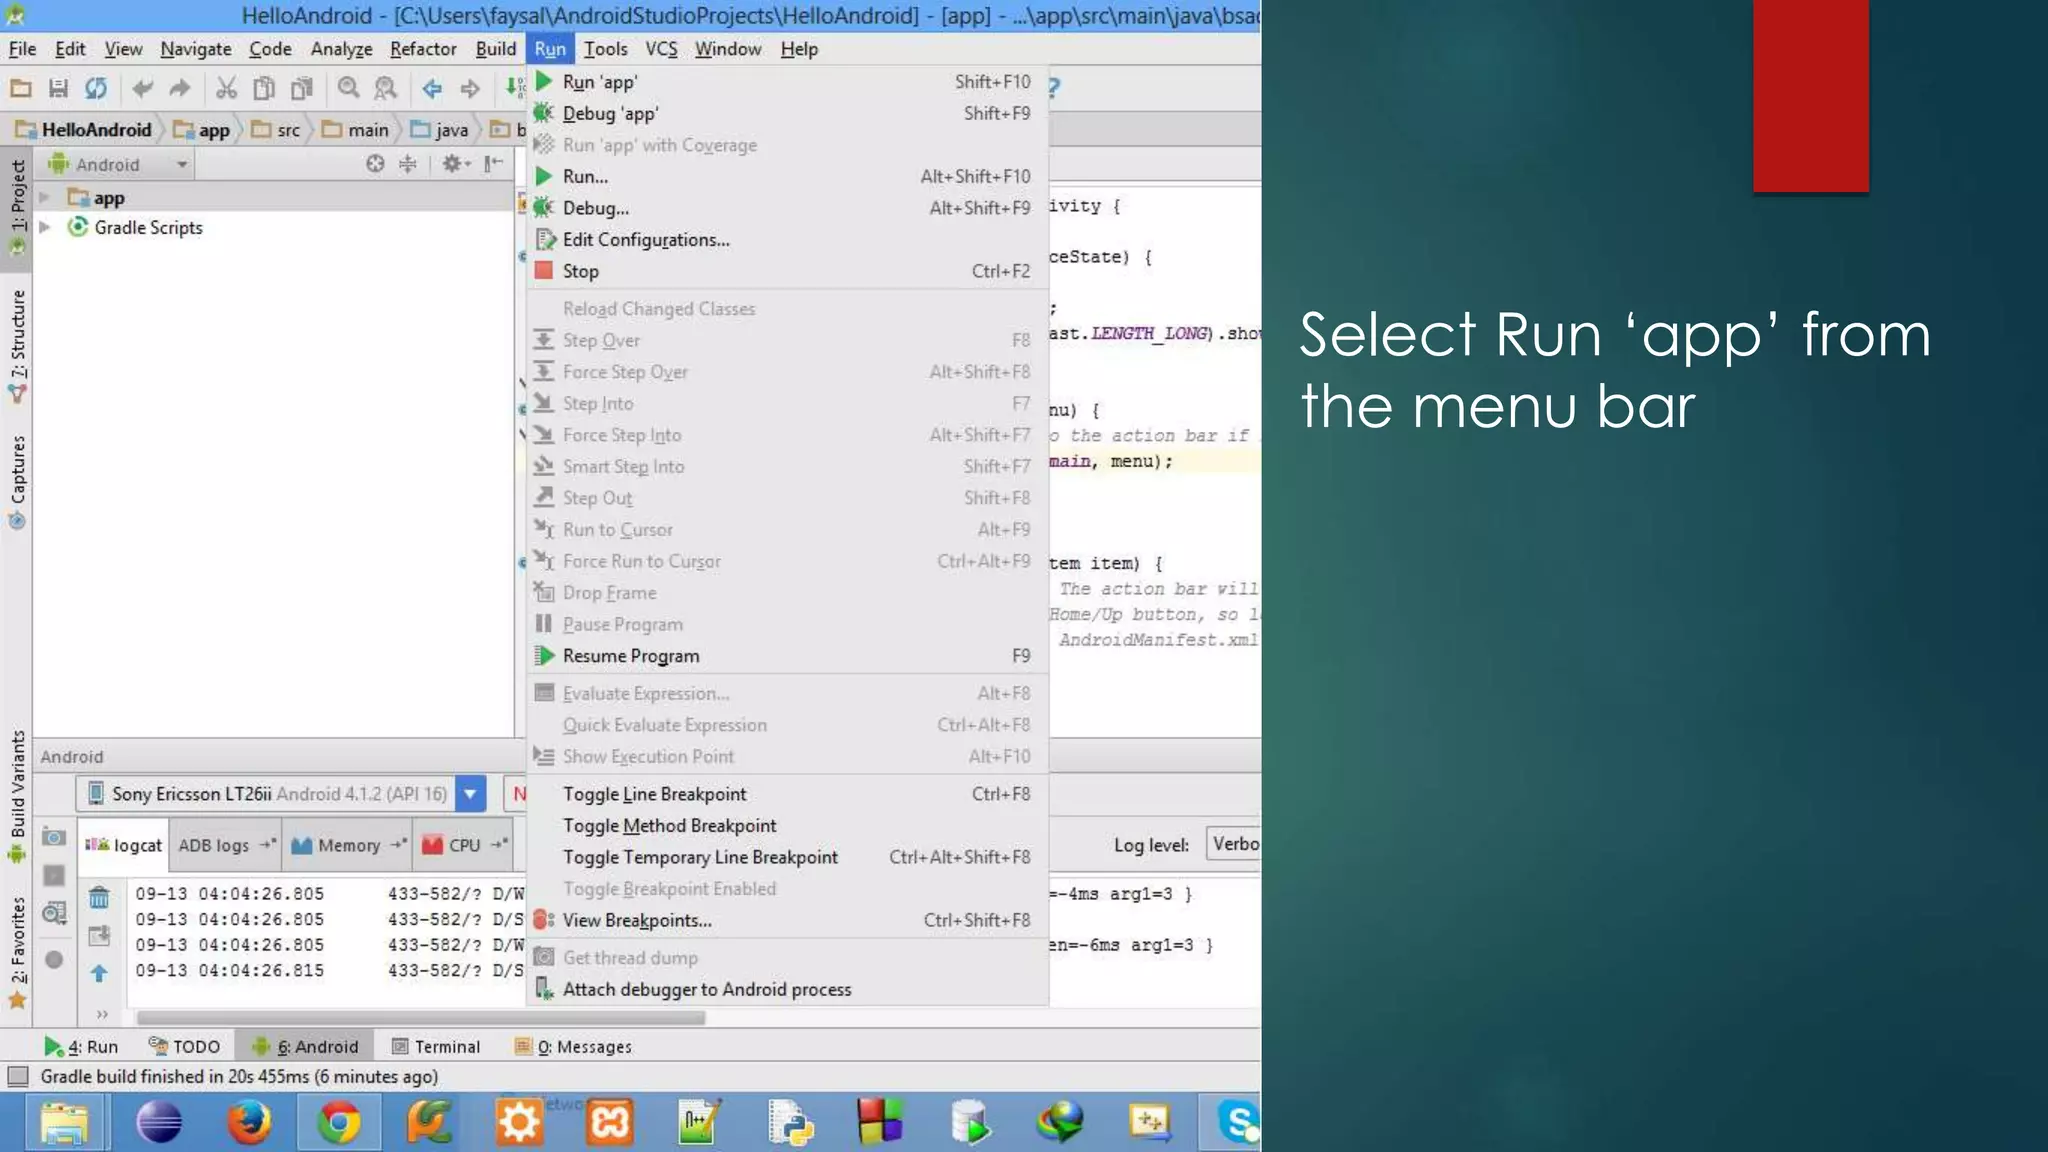Select Run 'app' from the Run menu
2048x1152 pixels.
point(788,82)
